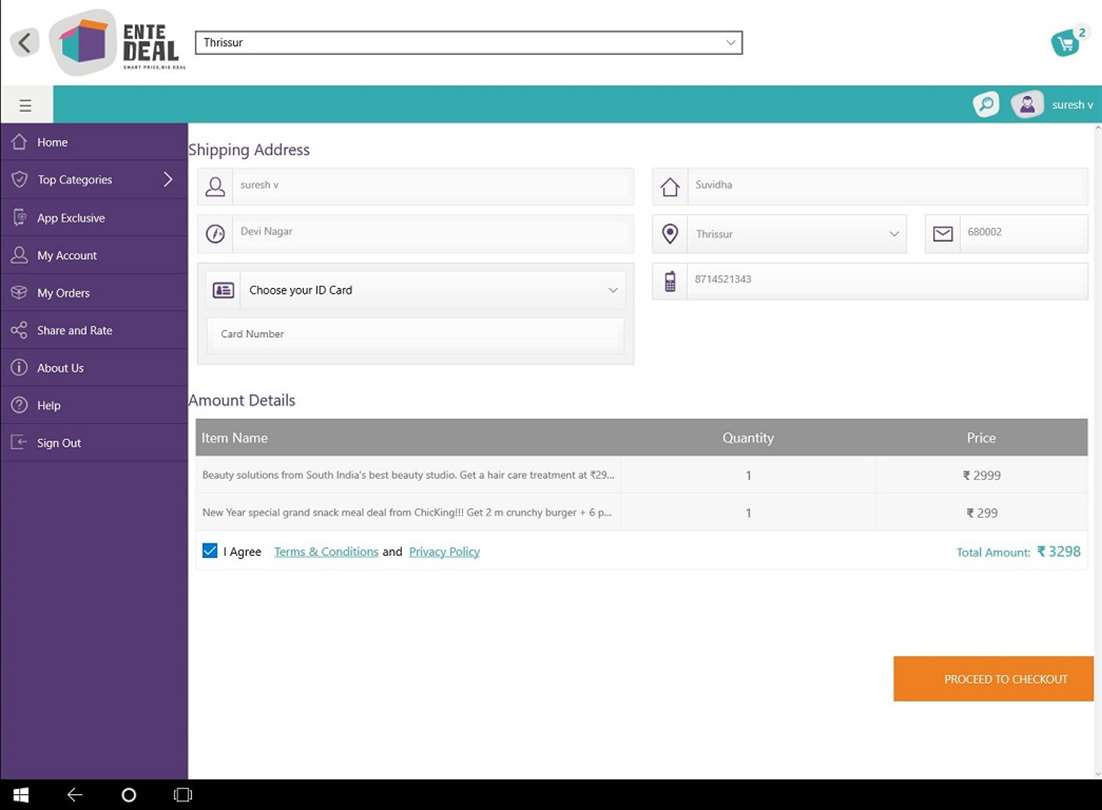Screen dimensions: 1102x810
Task: Click the envelope icon beside pincode
Action: click(x=942, y=234)
